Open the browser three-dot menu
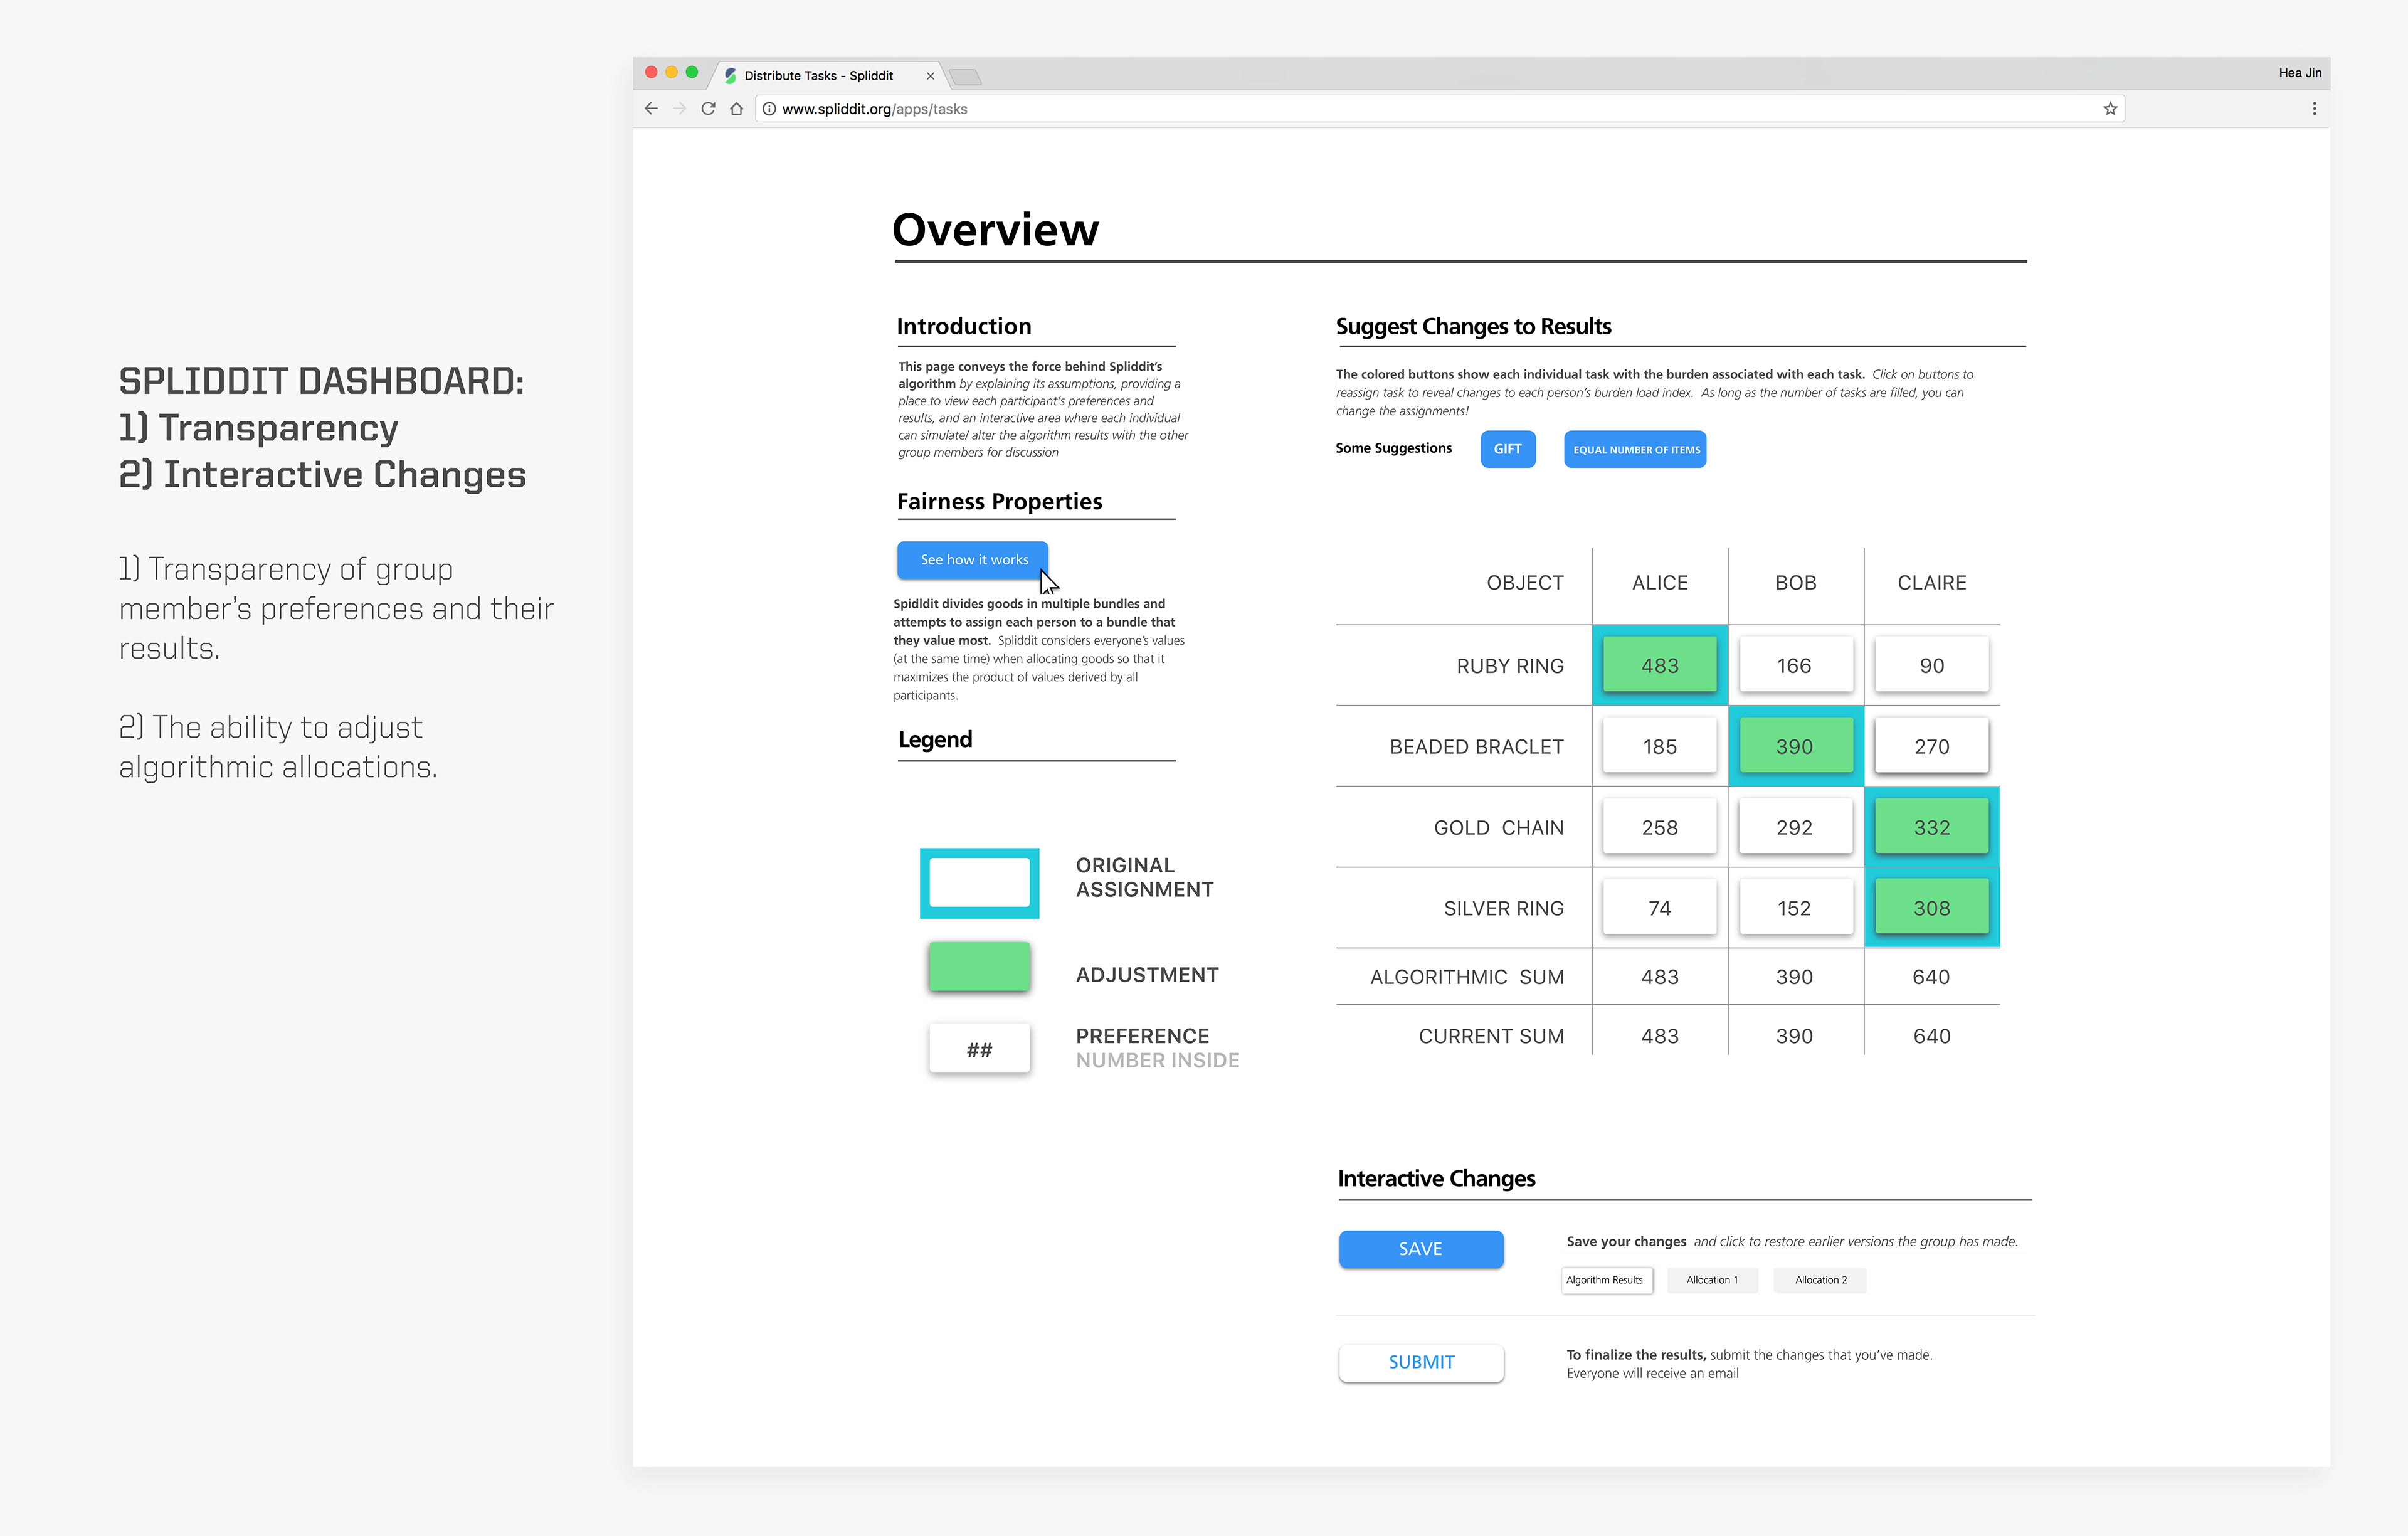Image resolution: width=2408 pixels, height=1536 pixels. 2314,109
